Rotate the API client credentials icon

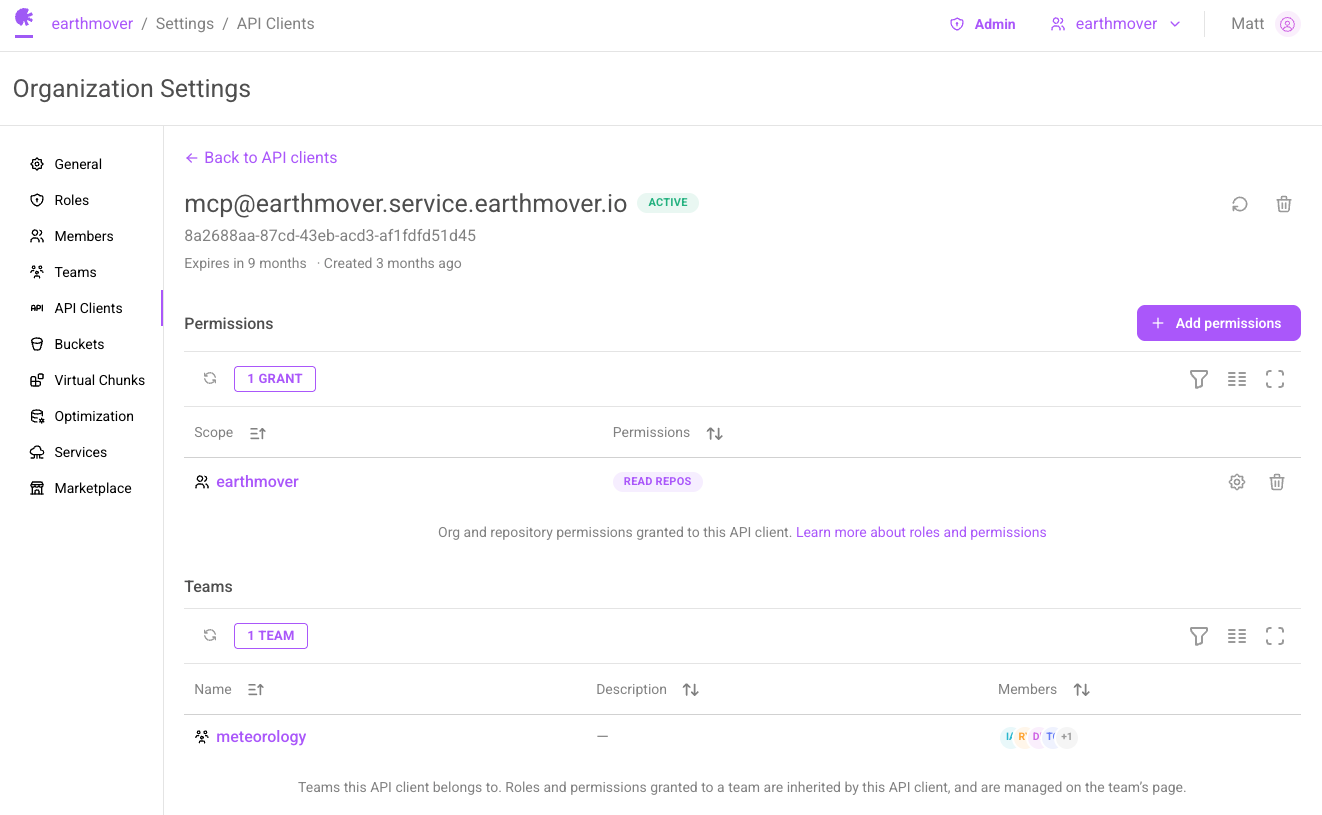(1240, 204)
